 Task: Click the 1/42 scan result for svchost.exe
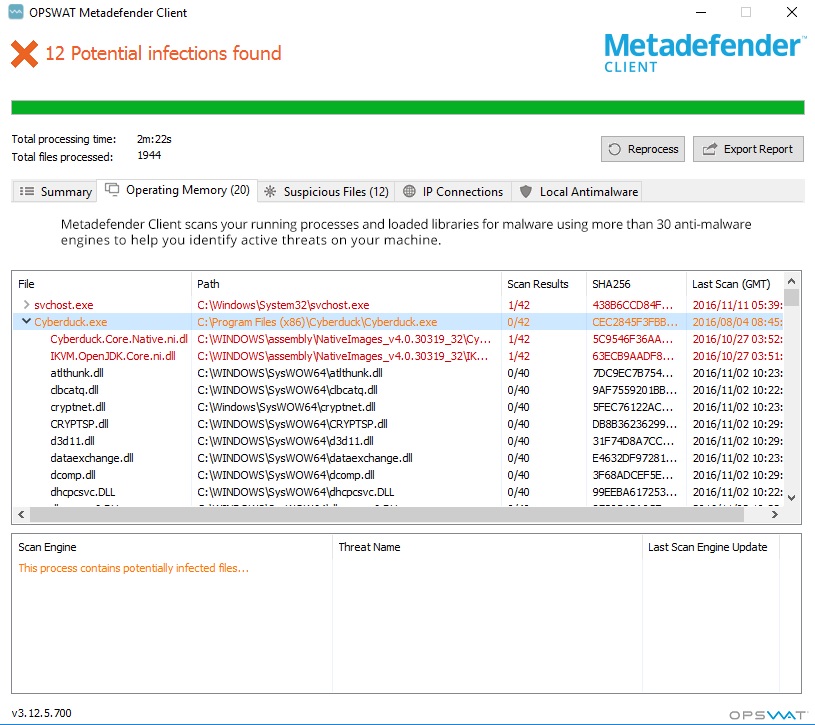[x=518, y=305]
